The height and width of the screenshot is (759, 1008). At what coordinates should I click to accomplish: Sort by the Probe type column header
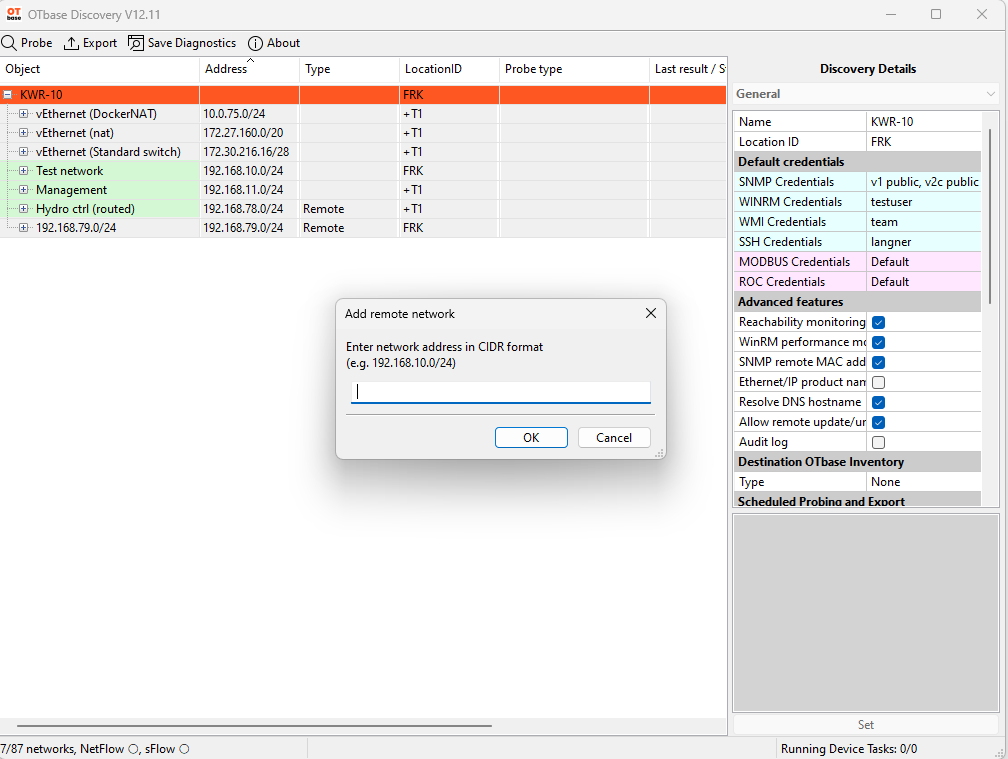[574, 69]
